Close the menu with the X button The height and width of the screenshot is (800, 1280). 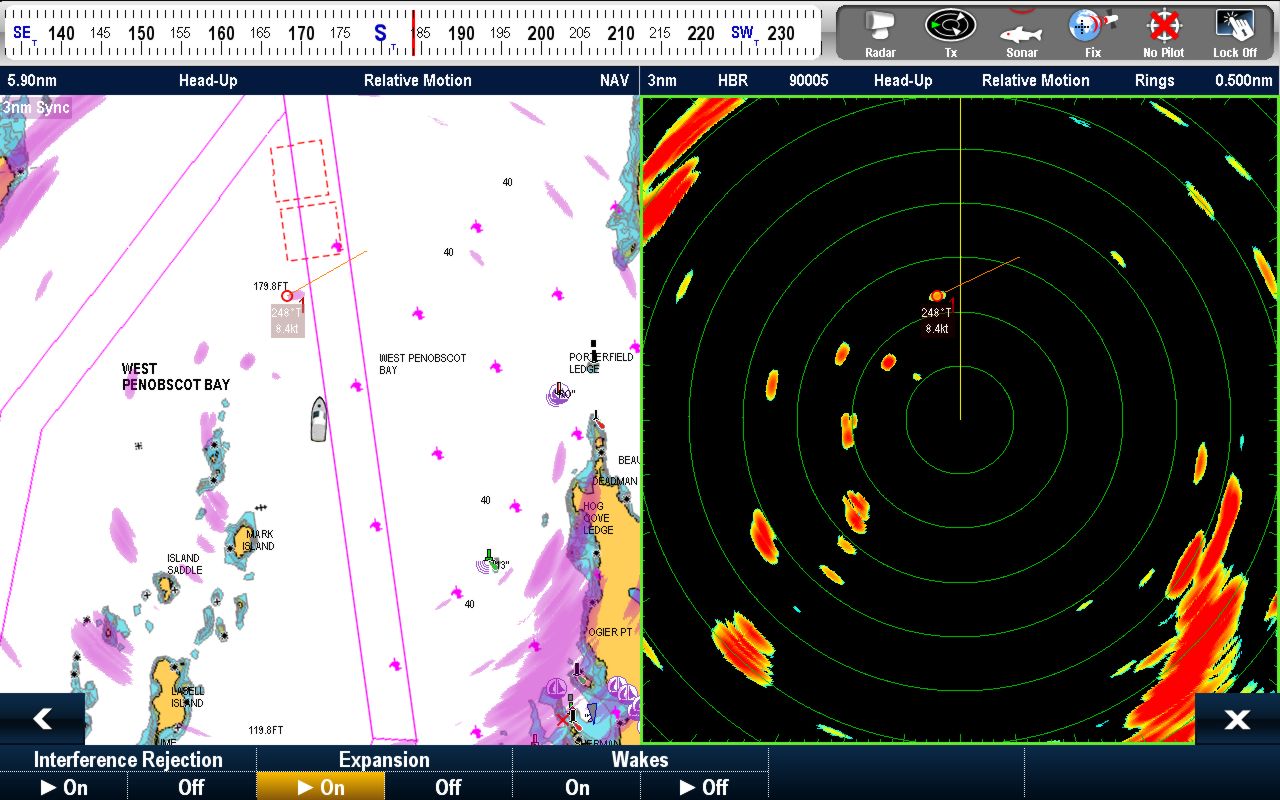1237,719
